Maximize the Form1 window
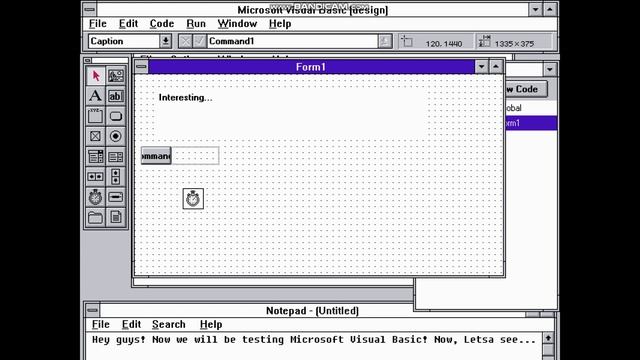The image size is (640, 360). [496, 67]
